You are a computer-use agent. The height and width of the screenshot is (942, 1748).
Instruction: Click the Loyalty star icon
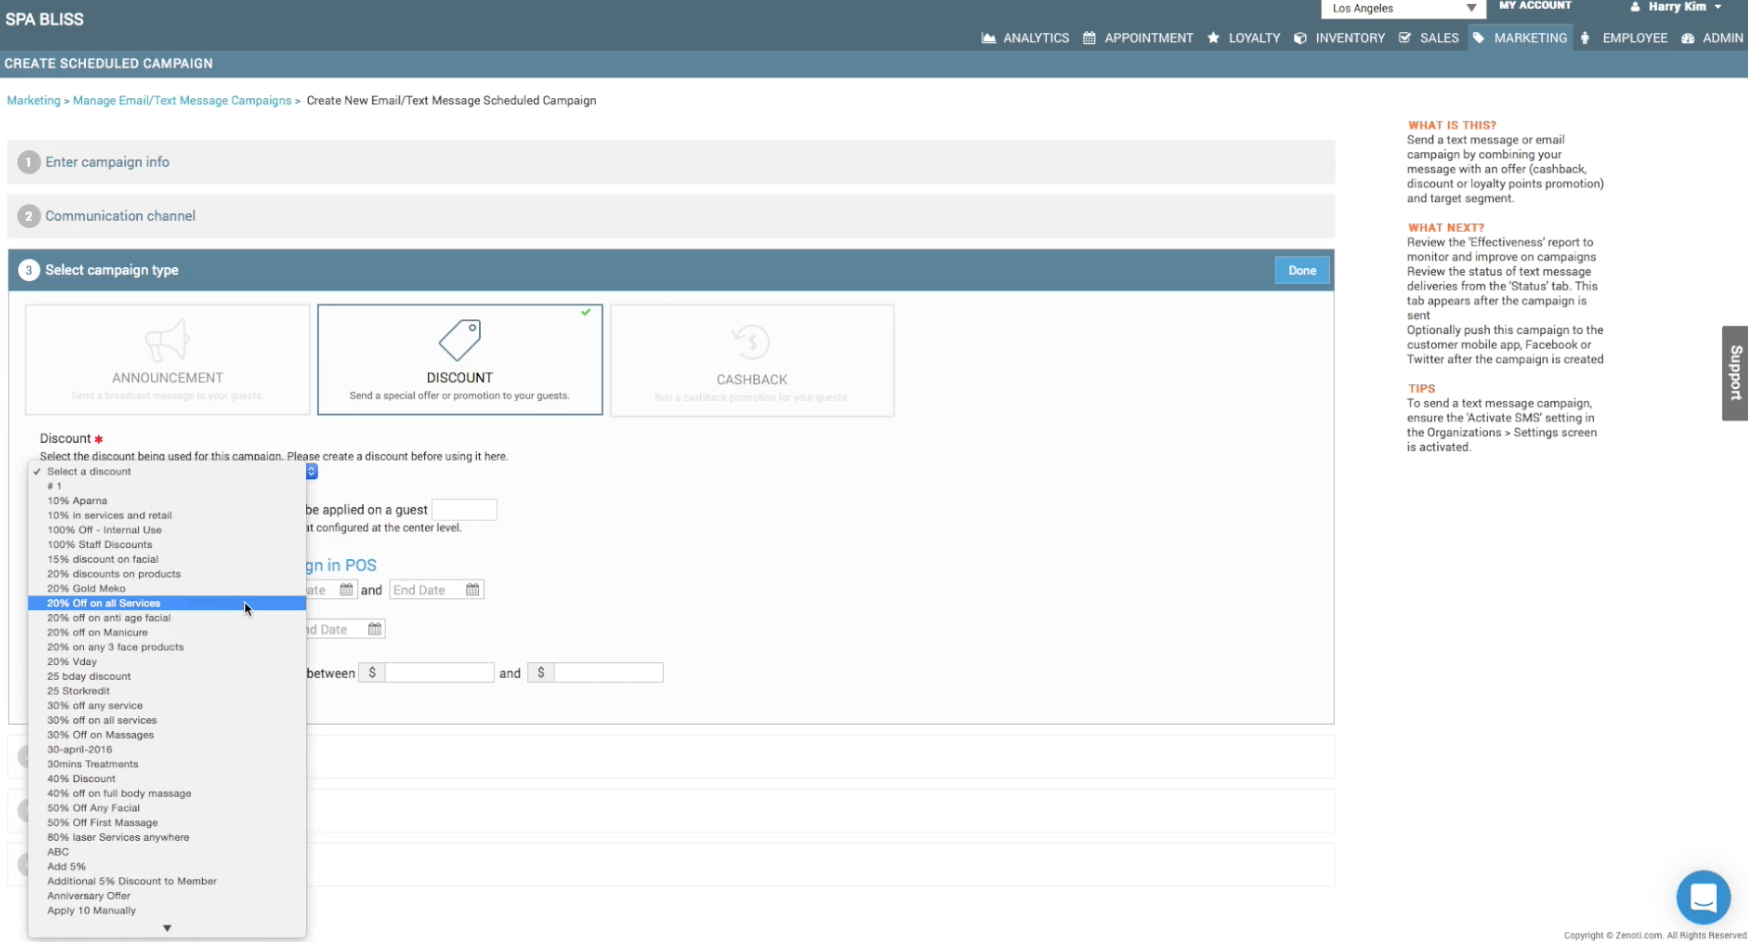pyautogui.click(x=1211, y=38)
